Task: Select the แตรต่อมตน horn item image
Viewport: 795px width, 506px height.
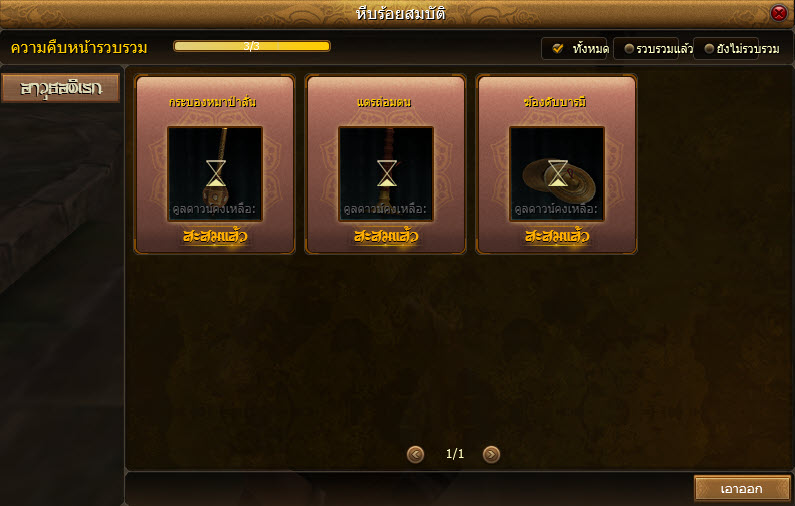Action: click(386, 174)
